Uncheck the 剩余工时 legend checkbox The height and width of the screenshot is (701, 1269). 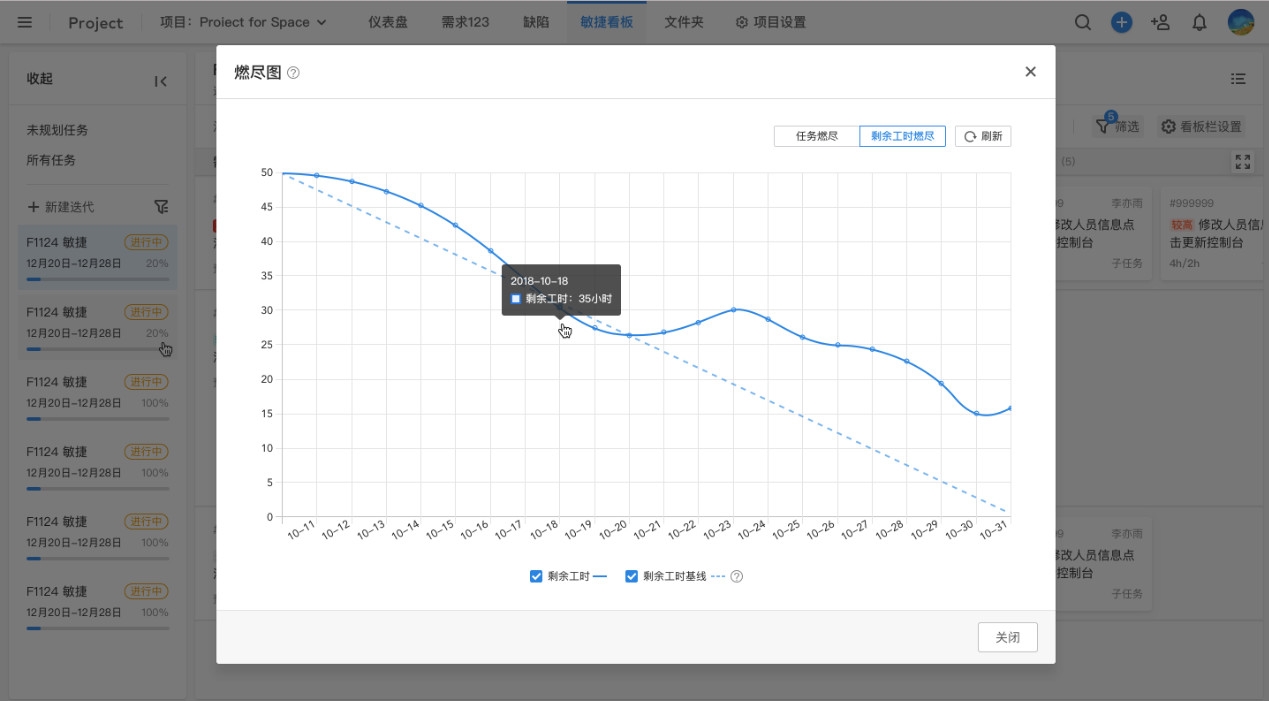coord(536,576)
